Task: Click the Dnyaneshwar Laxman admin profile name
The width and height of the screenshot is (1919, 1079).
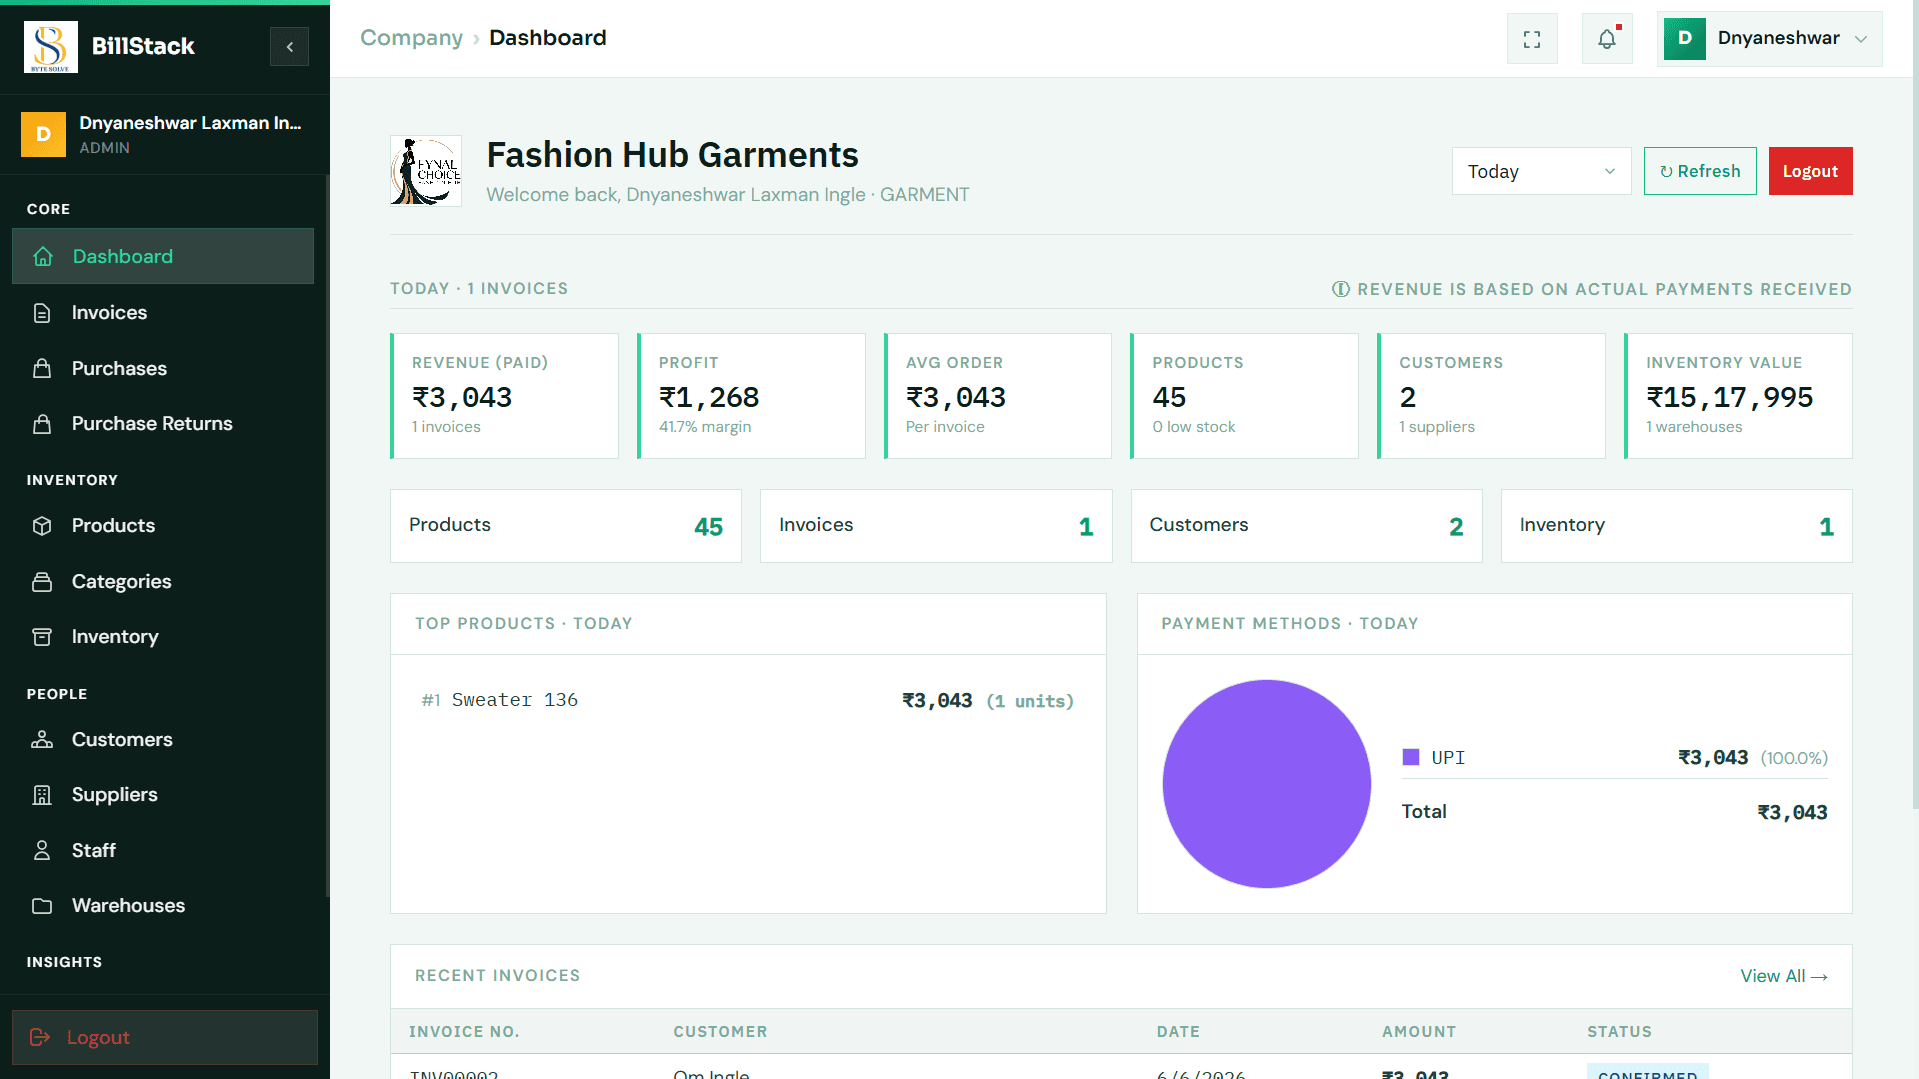Action: coord(190,123)
